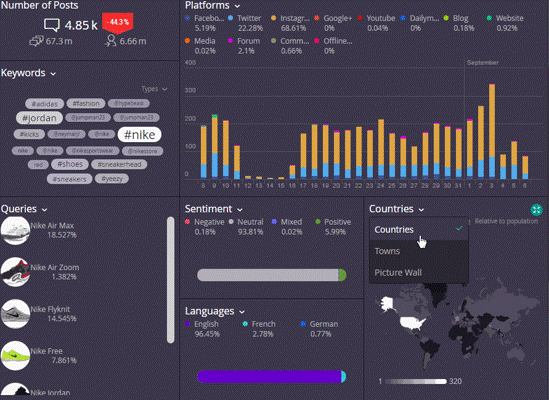Click the impressions icon beside 67.3m
This screenshot has height=400, width=549.
pyautogui.click(x=36, y=41)
